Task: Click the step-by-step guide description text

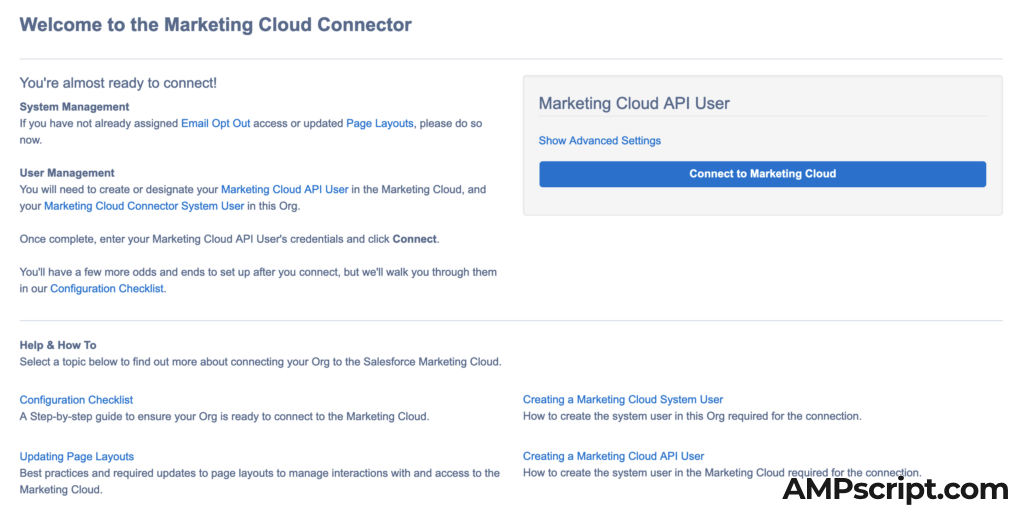Action: [224, 416]
